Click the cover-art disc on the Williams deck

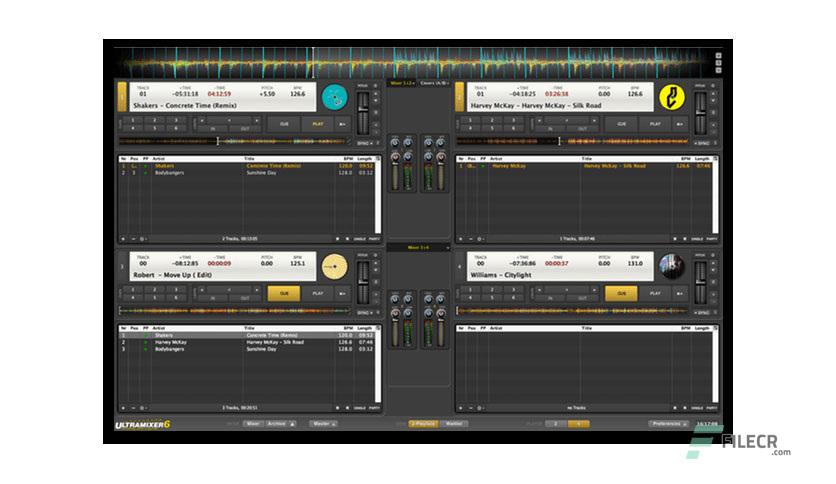point(672,267)
